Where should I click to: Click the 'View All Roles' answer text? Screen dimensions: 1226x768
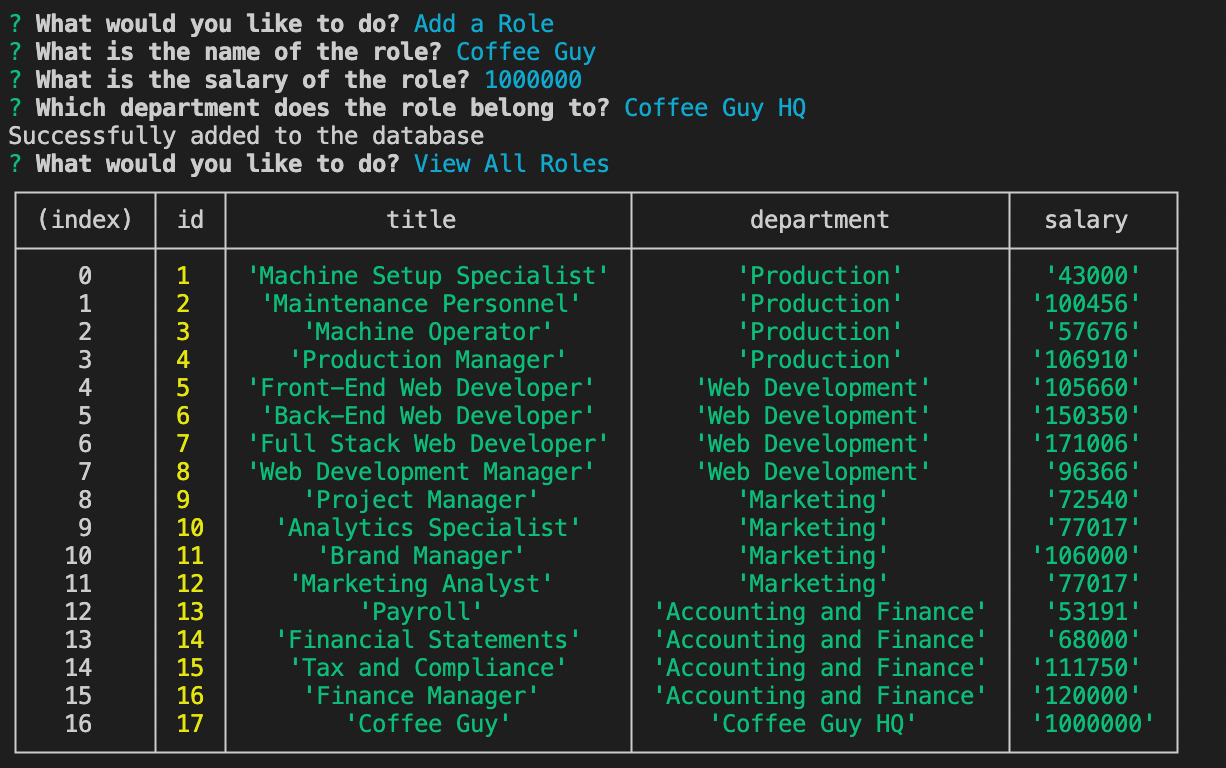(511, 164)
